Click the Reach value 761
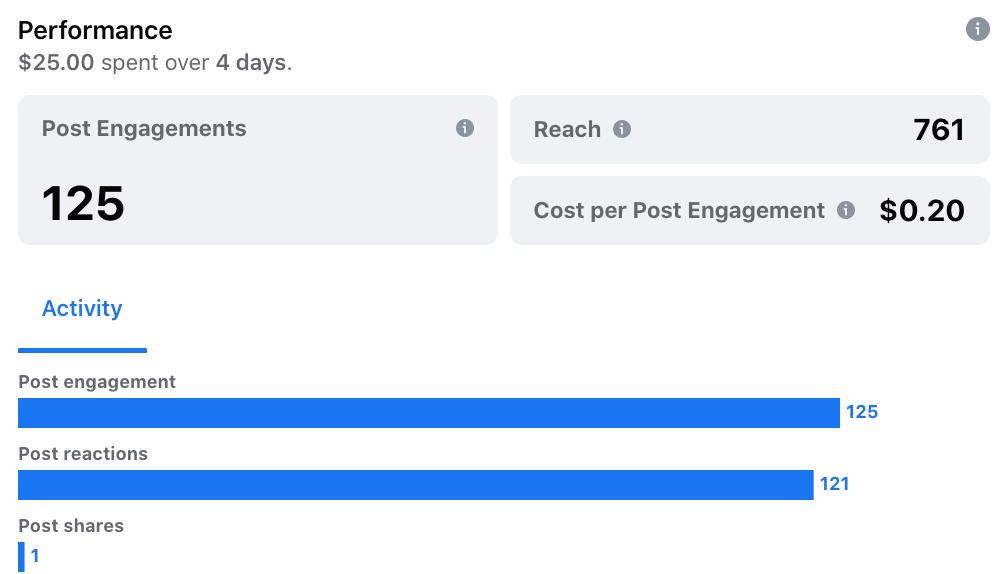Screen dimensions: 1006x574 pyautogui.click(x=938, y=129)
